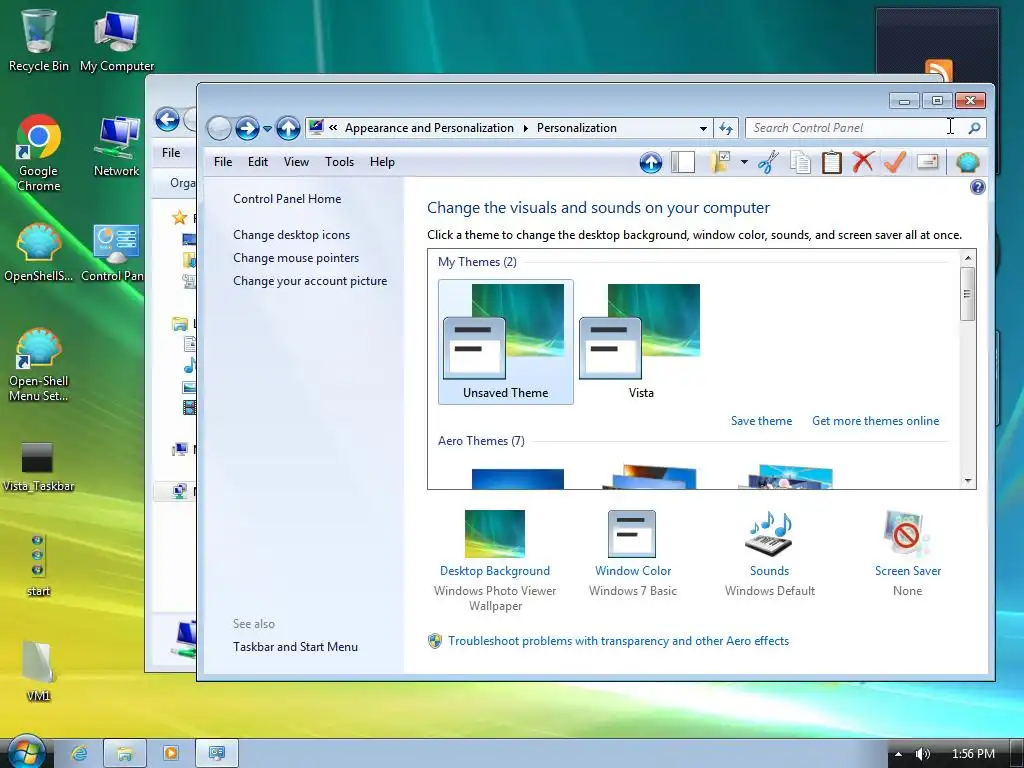Open Sounds settings
The width and height of the screenshot is (1024, 768).
pyautogui.click(x=769, y=552)
